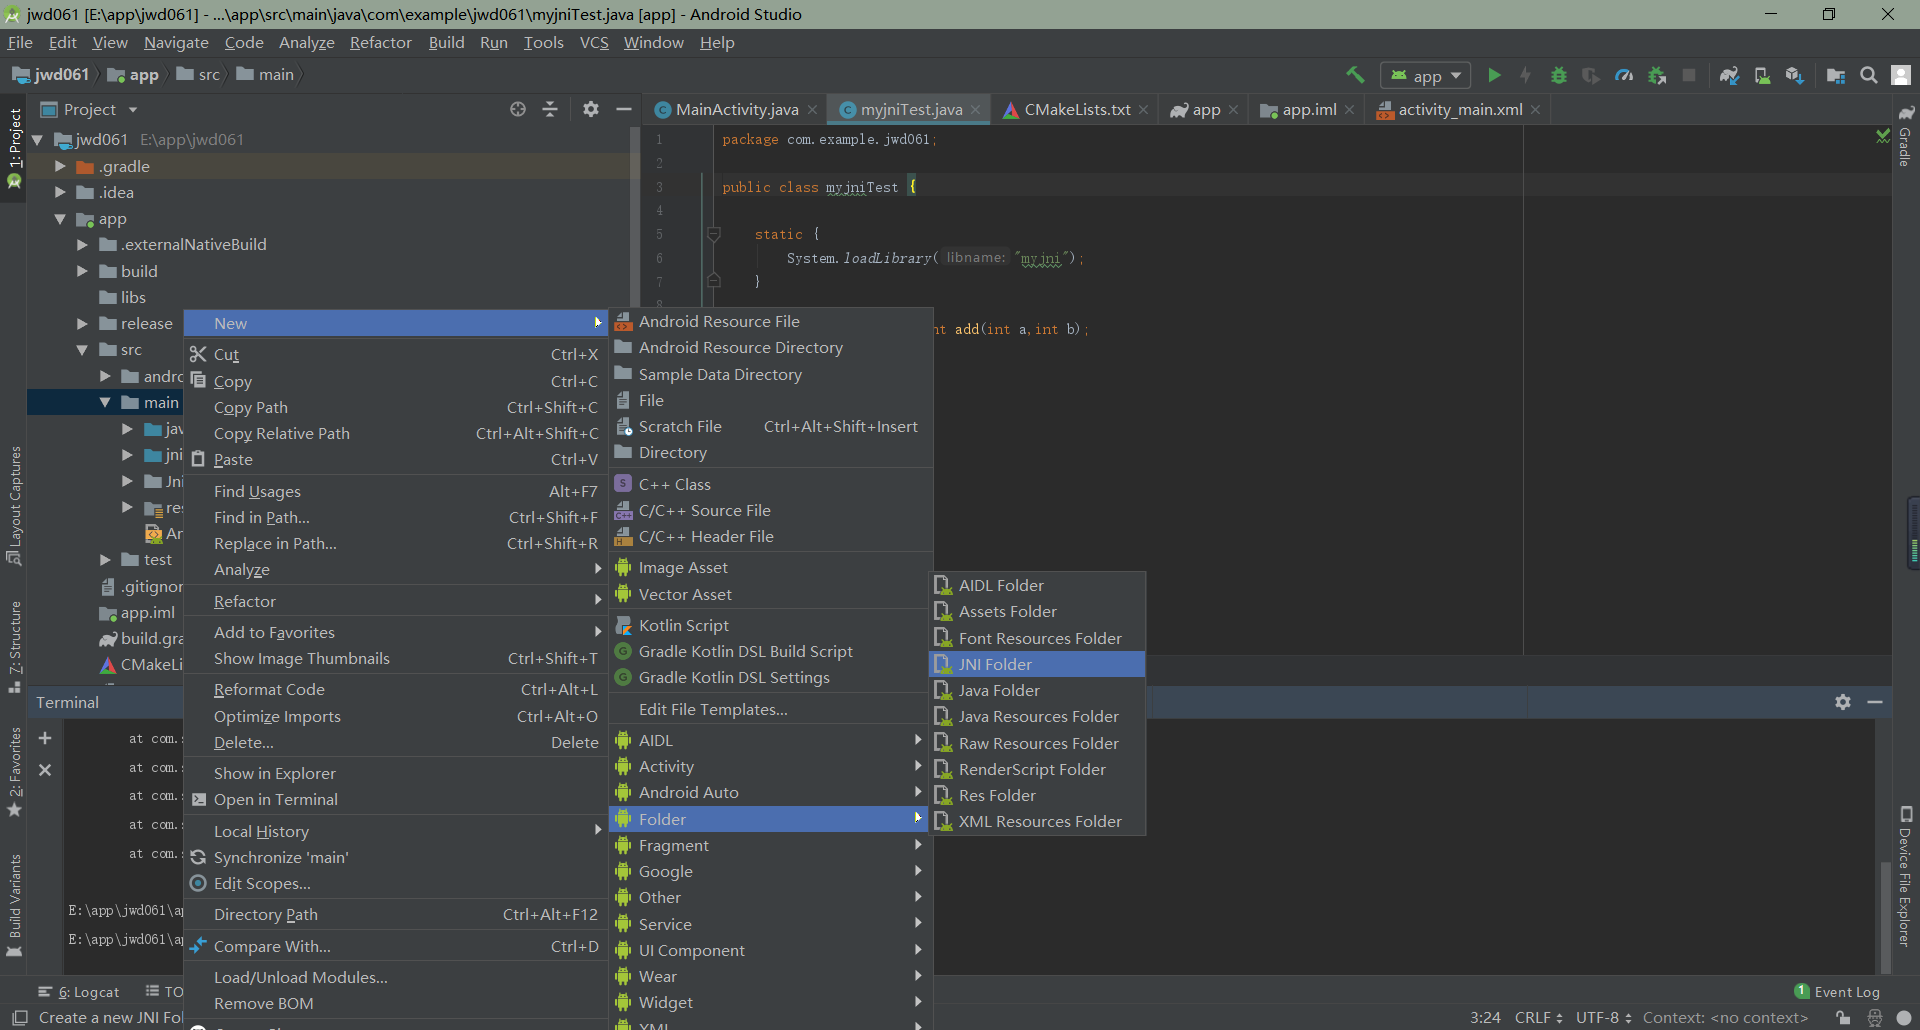Open the AVD Manager icon
The width and height of the screenshot is (1920, 1030).
1762,75
